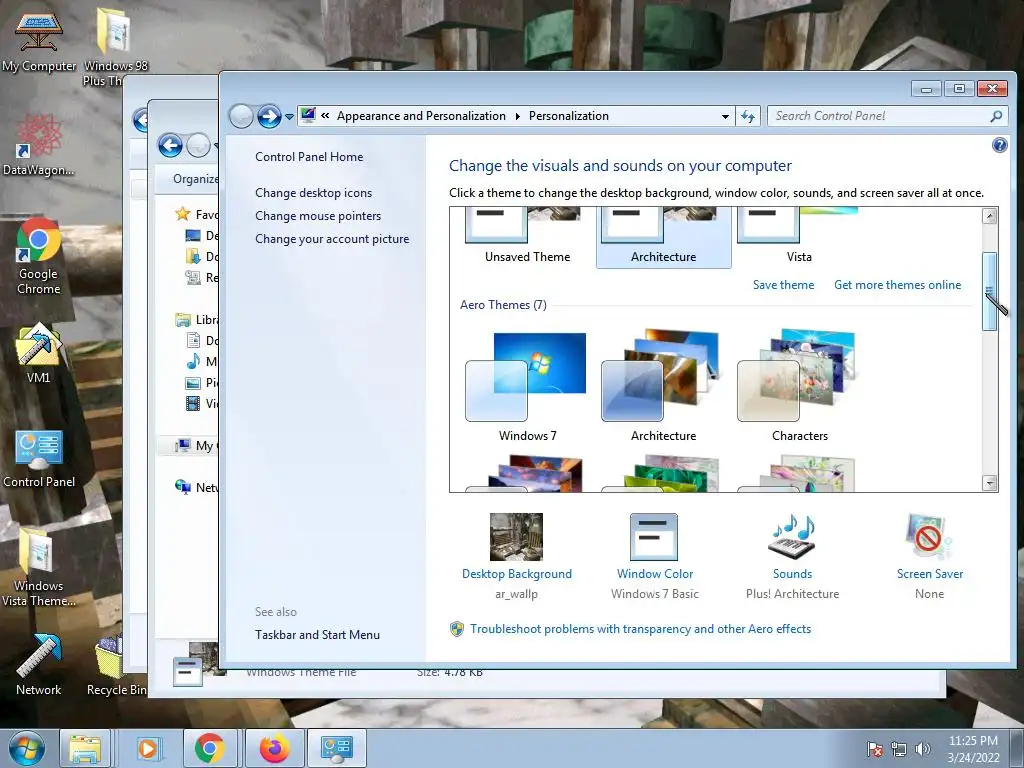Go back in the Personalization window
This screenshot has width=1024, height=768.
pos(241,117)
